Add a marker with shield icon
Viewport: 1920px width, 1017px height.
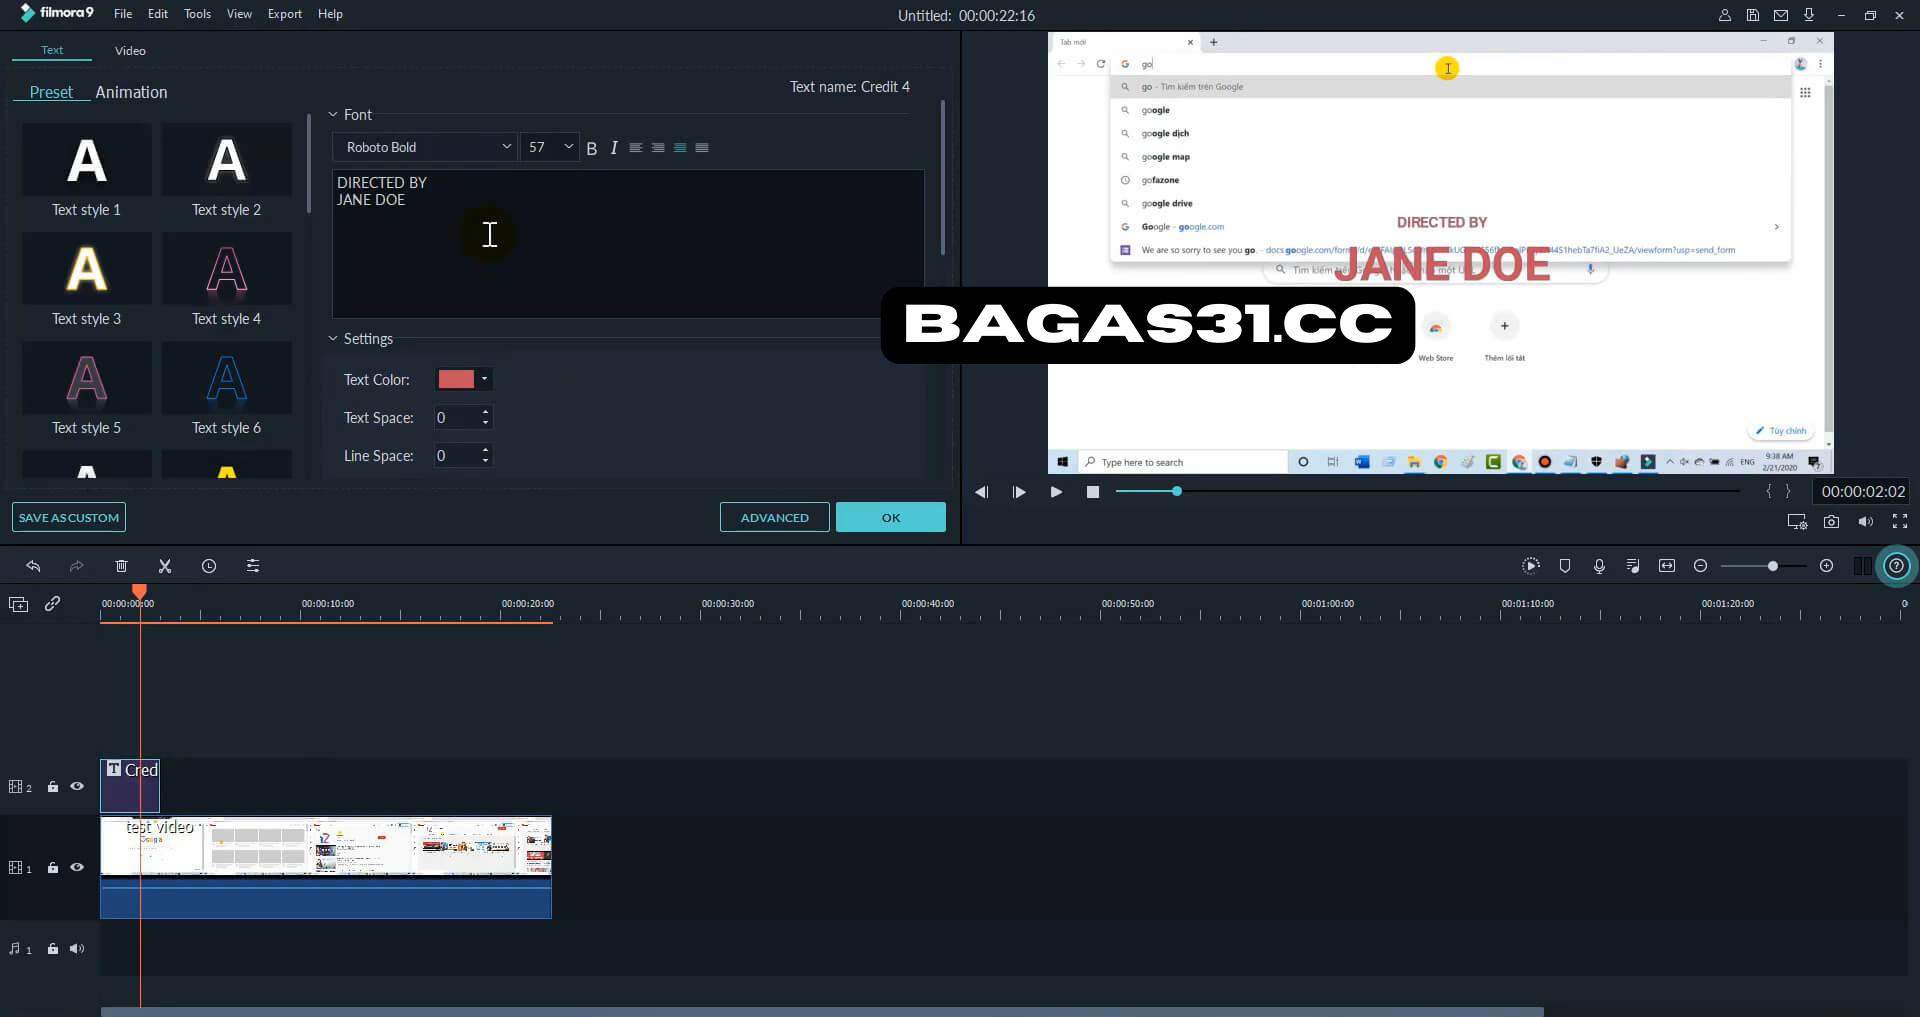[x=1565, y=566]
